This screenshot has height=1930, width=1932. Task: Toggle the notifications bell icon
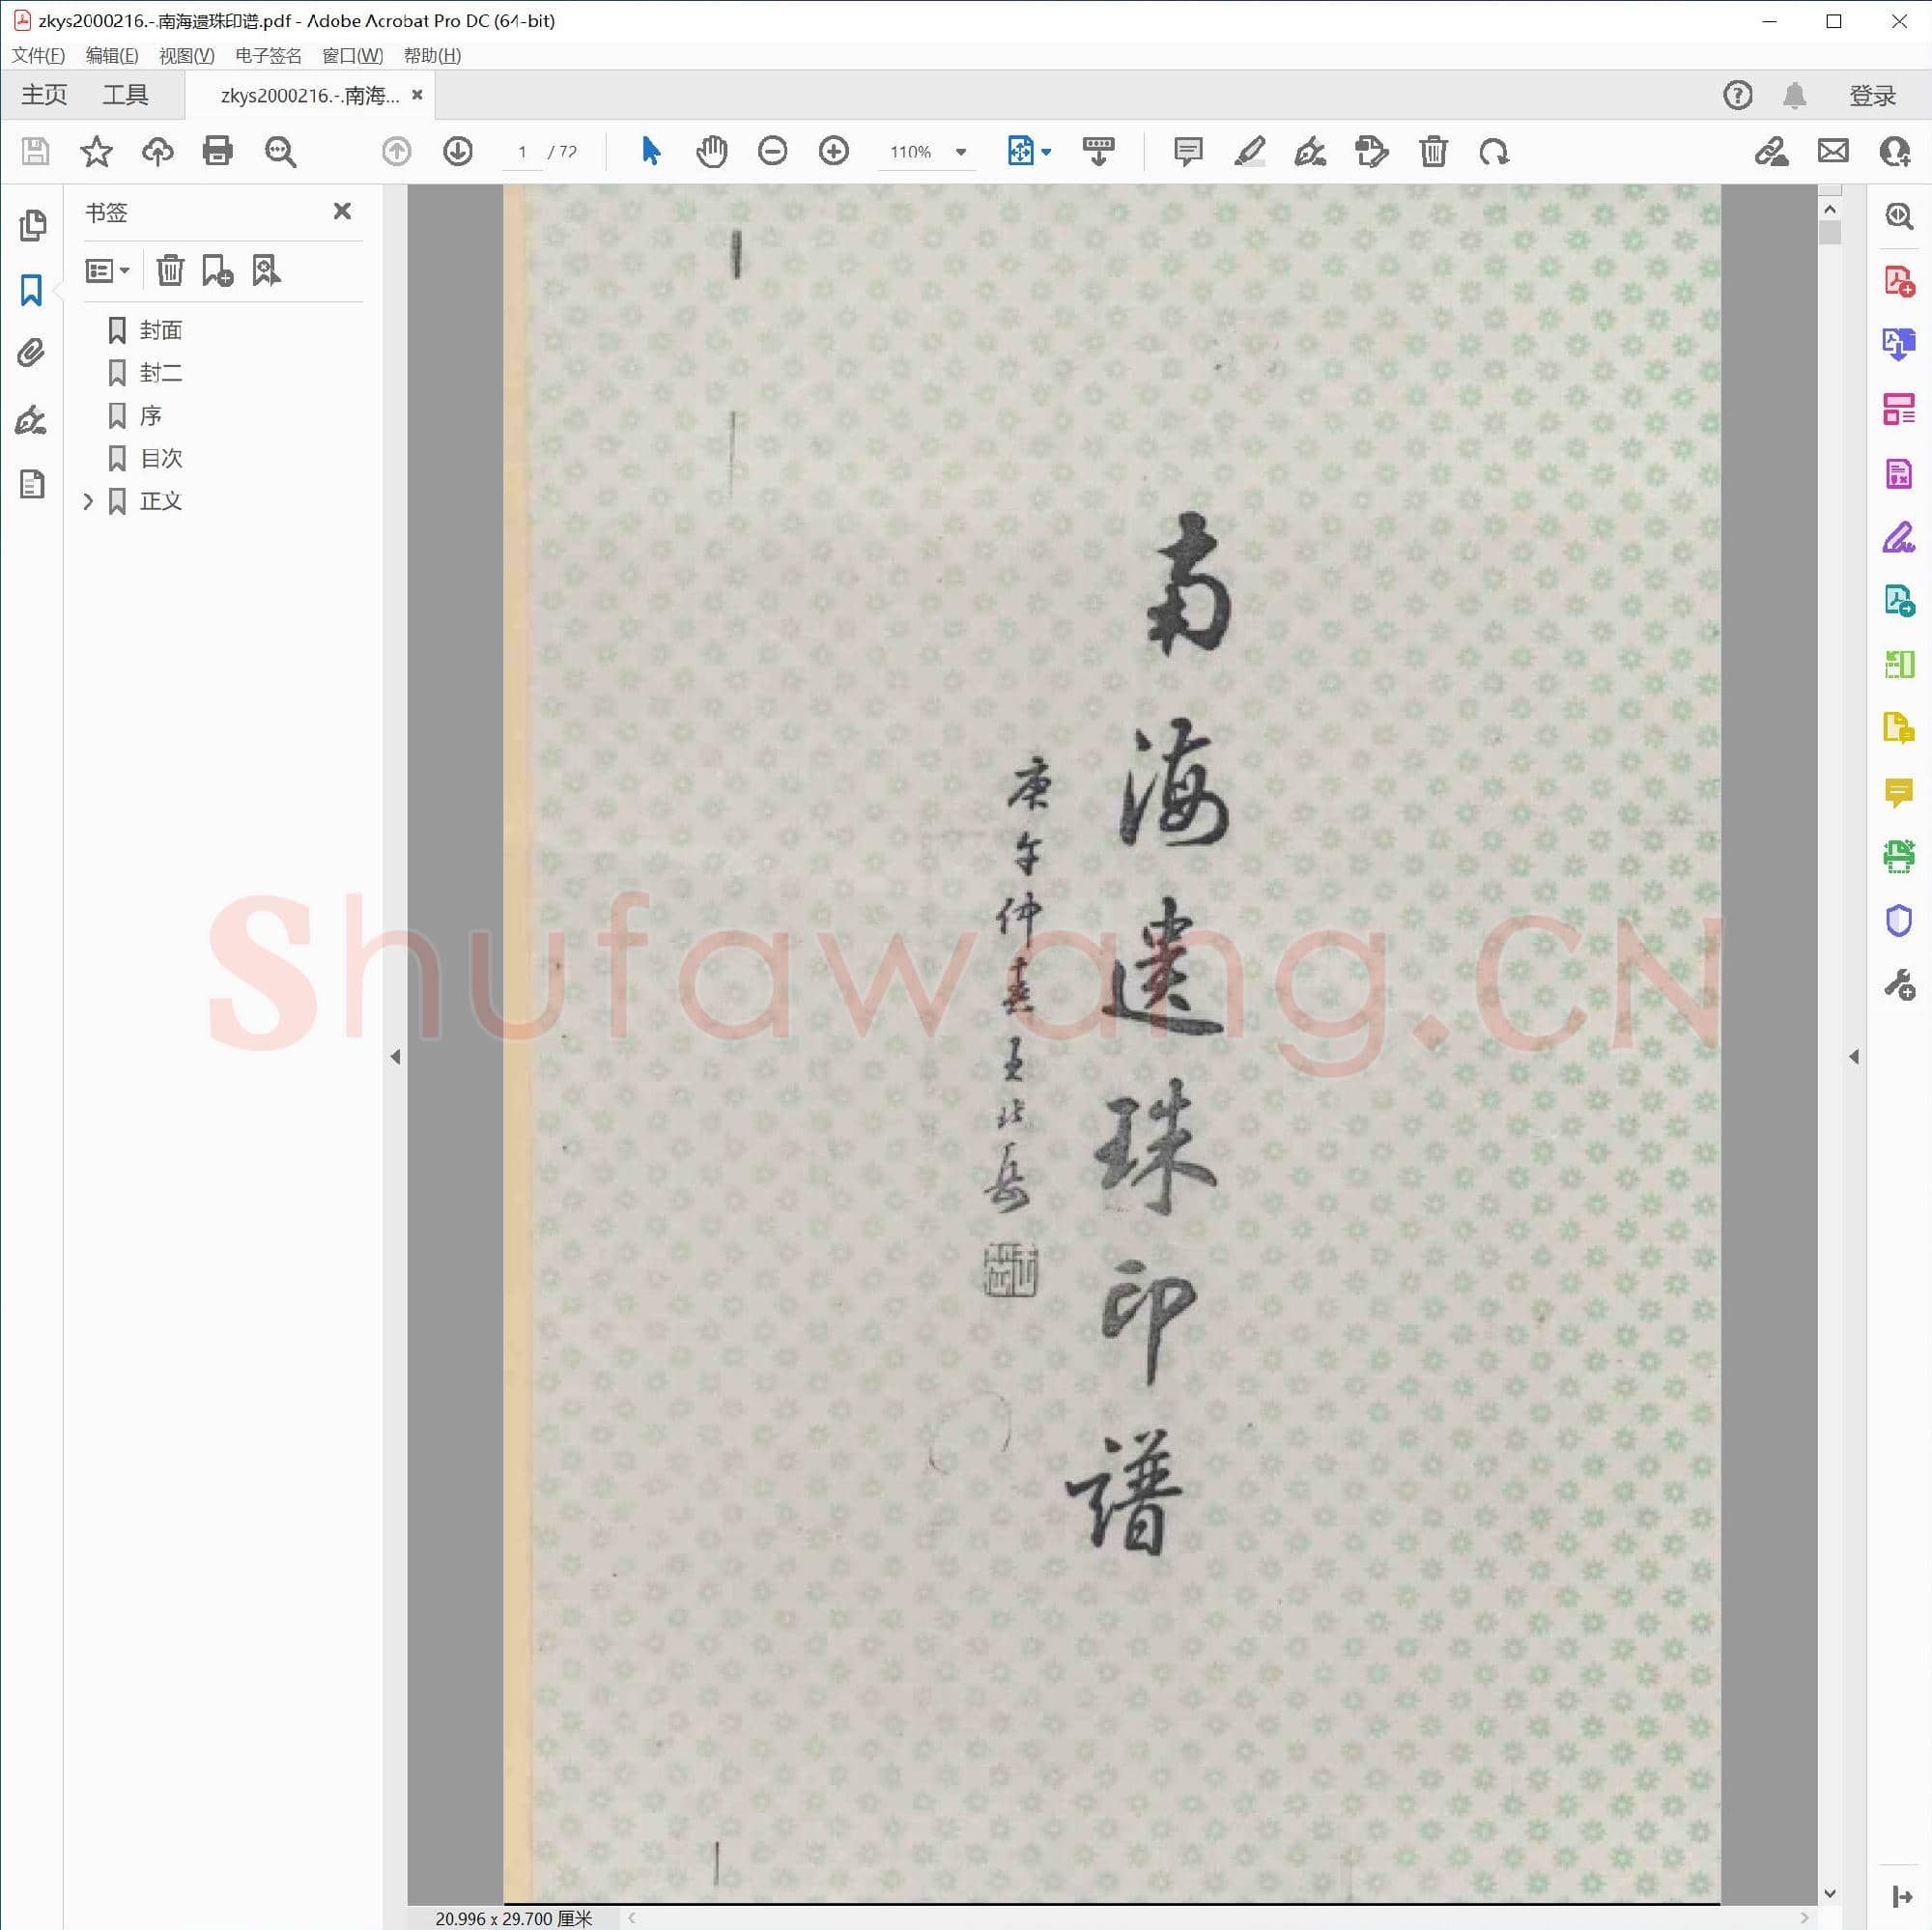[x=1793, y=95]
